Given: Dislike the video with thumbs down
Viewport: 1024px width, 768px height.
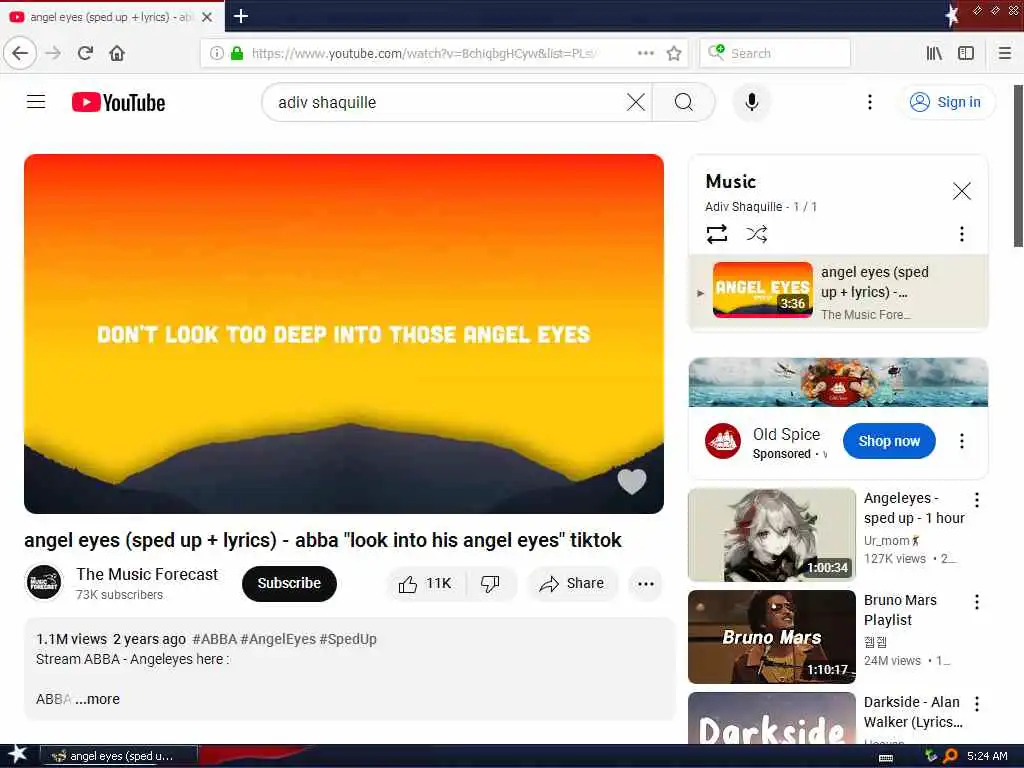Looking at the screenshot, I should click(490, 583).
